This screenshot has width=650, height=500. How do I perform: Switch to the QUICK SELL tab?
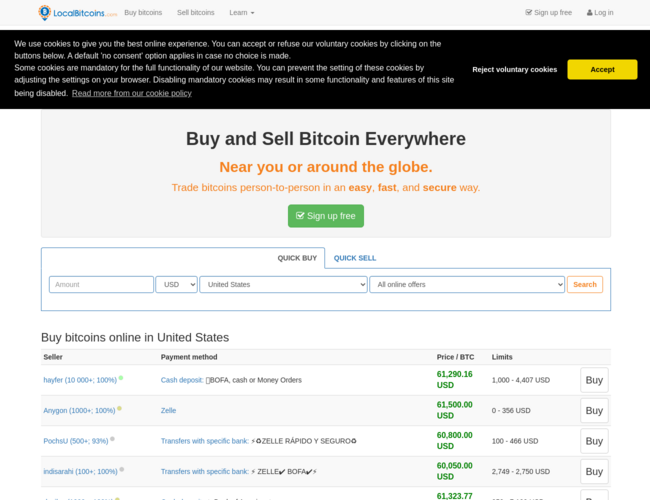tap(355, 258)
